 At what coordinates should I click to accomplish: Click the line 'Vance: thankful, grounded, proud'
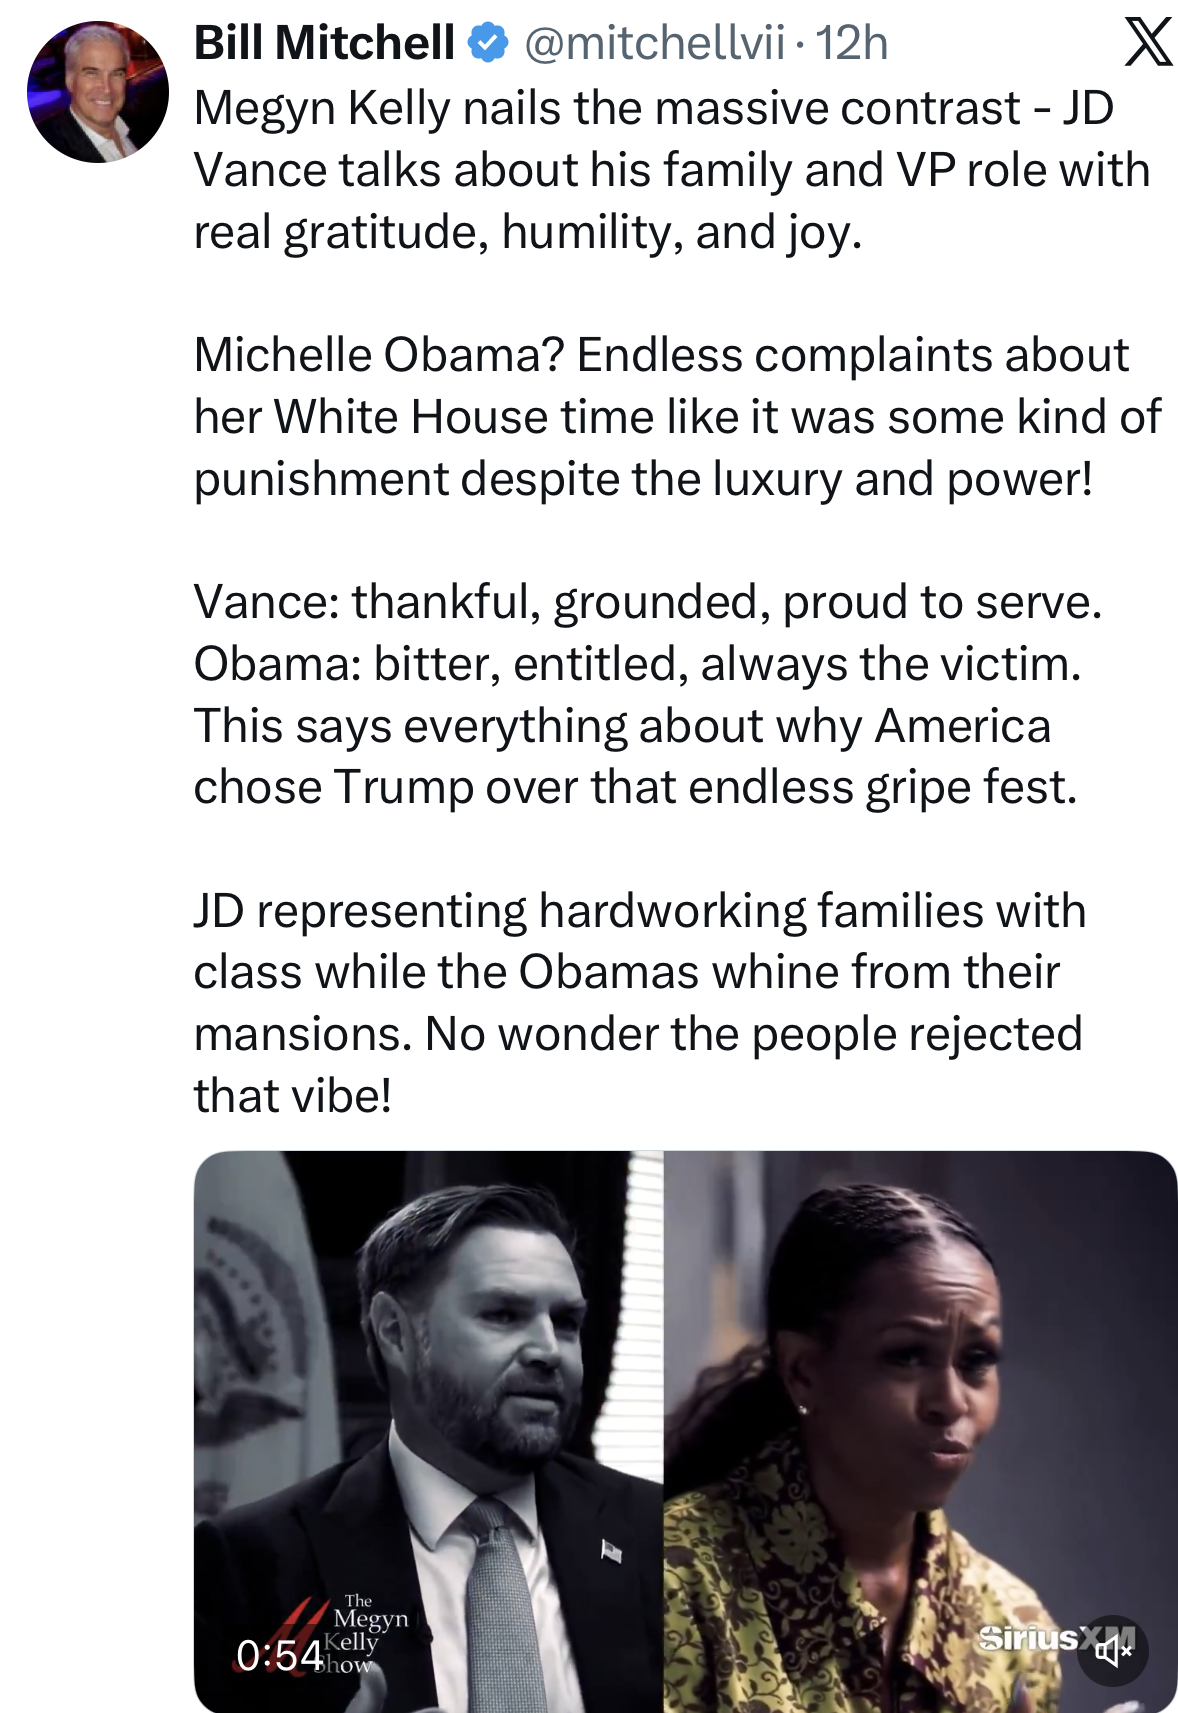point(647,602)
